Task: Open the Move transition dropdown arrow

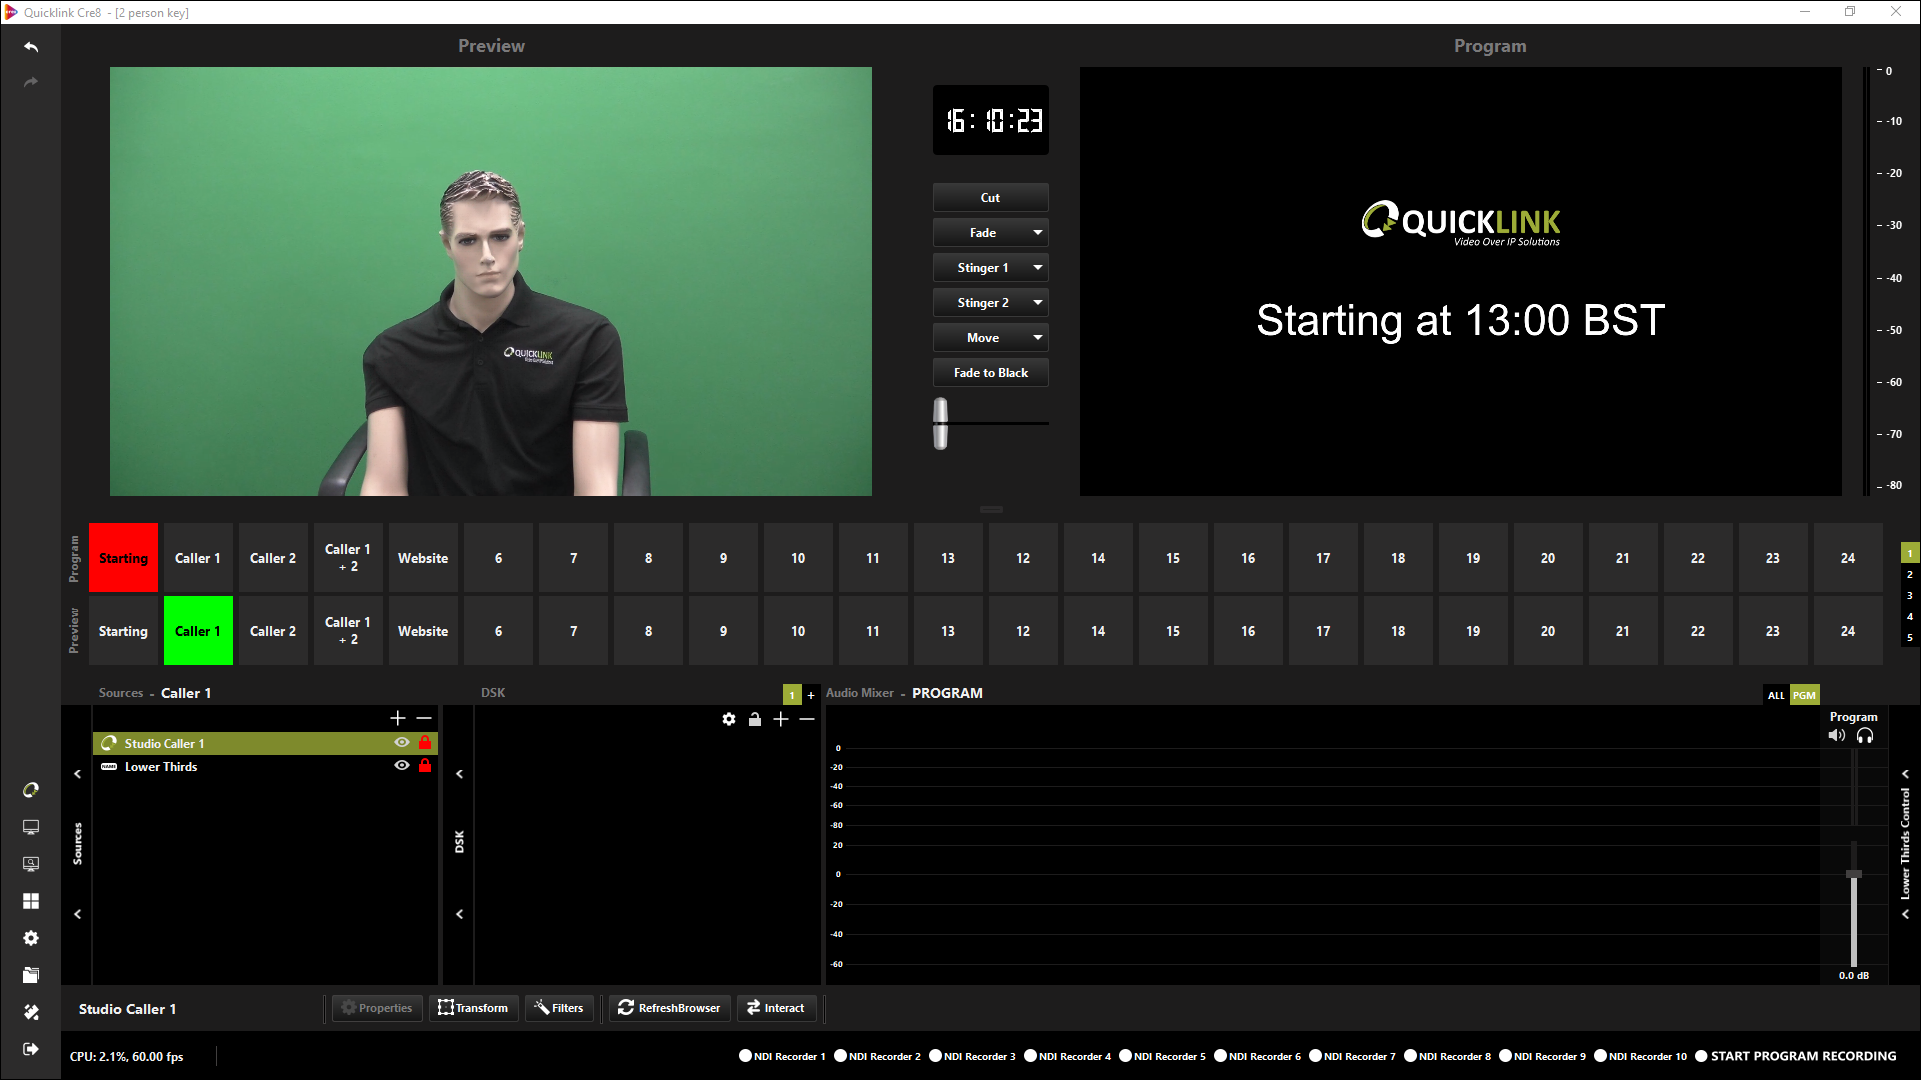Action: click(x=1038, y=338)
